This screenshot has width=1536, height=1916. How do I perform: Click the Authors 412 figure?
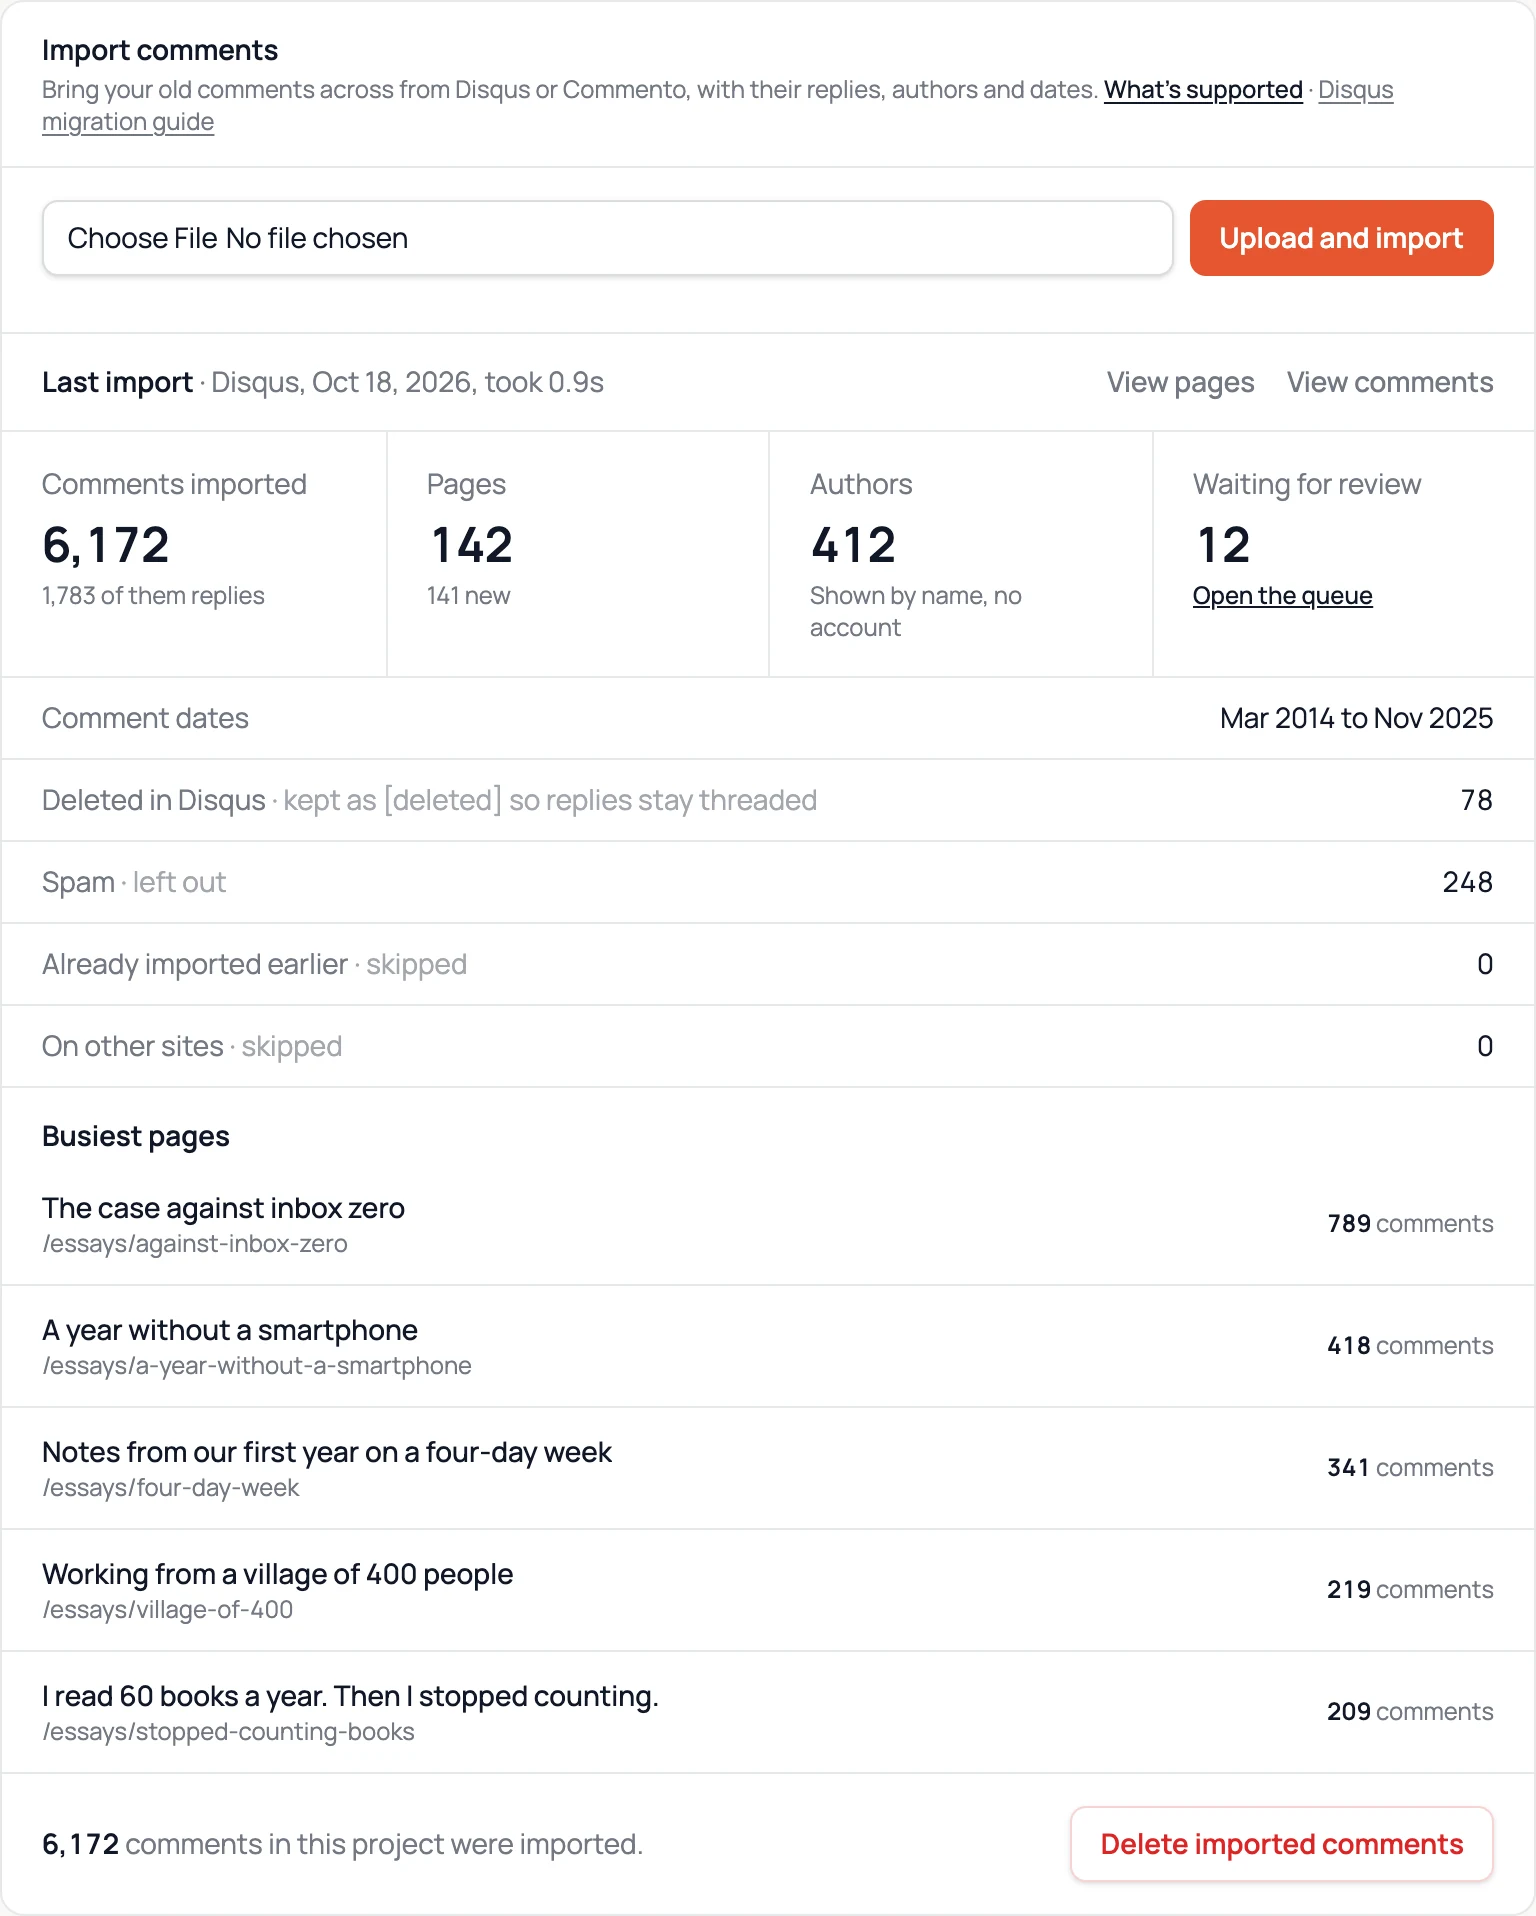click(854, 545)
